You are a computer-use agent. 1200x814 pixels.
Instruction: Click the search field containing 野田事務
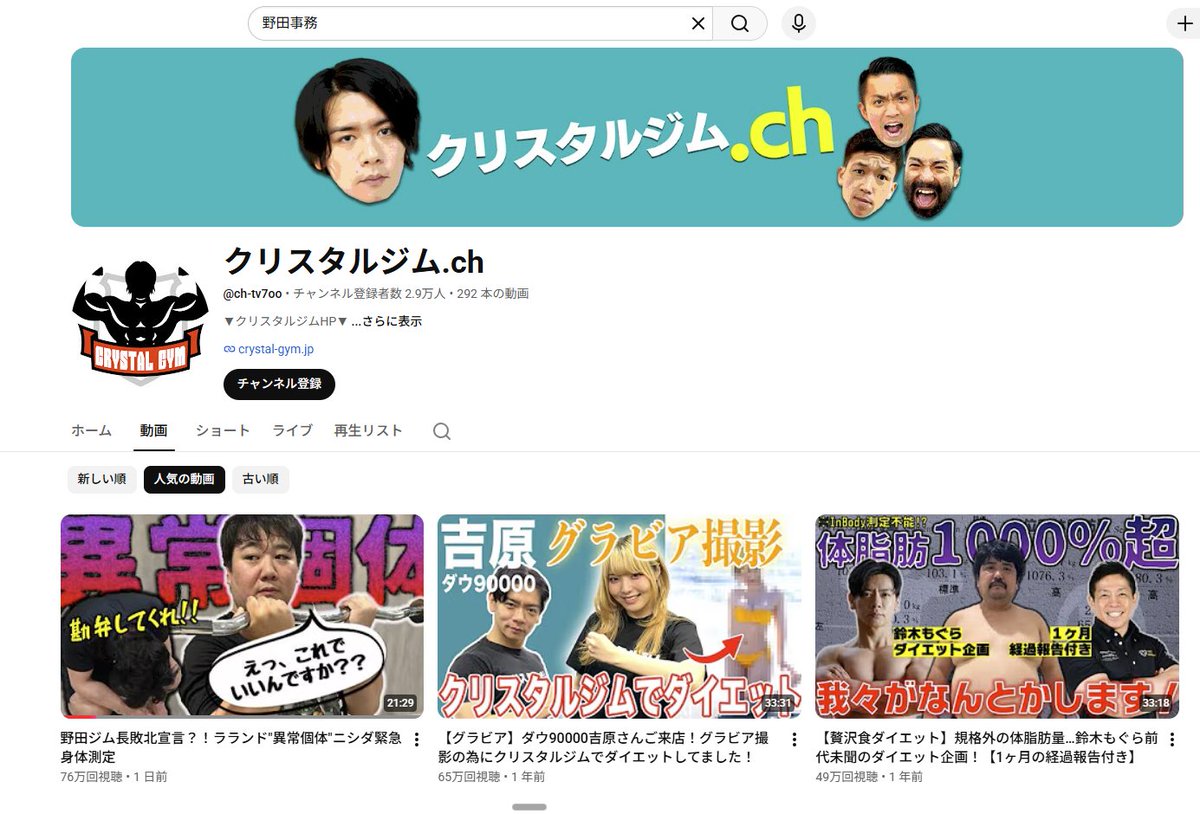click(x=480, y=24)
